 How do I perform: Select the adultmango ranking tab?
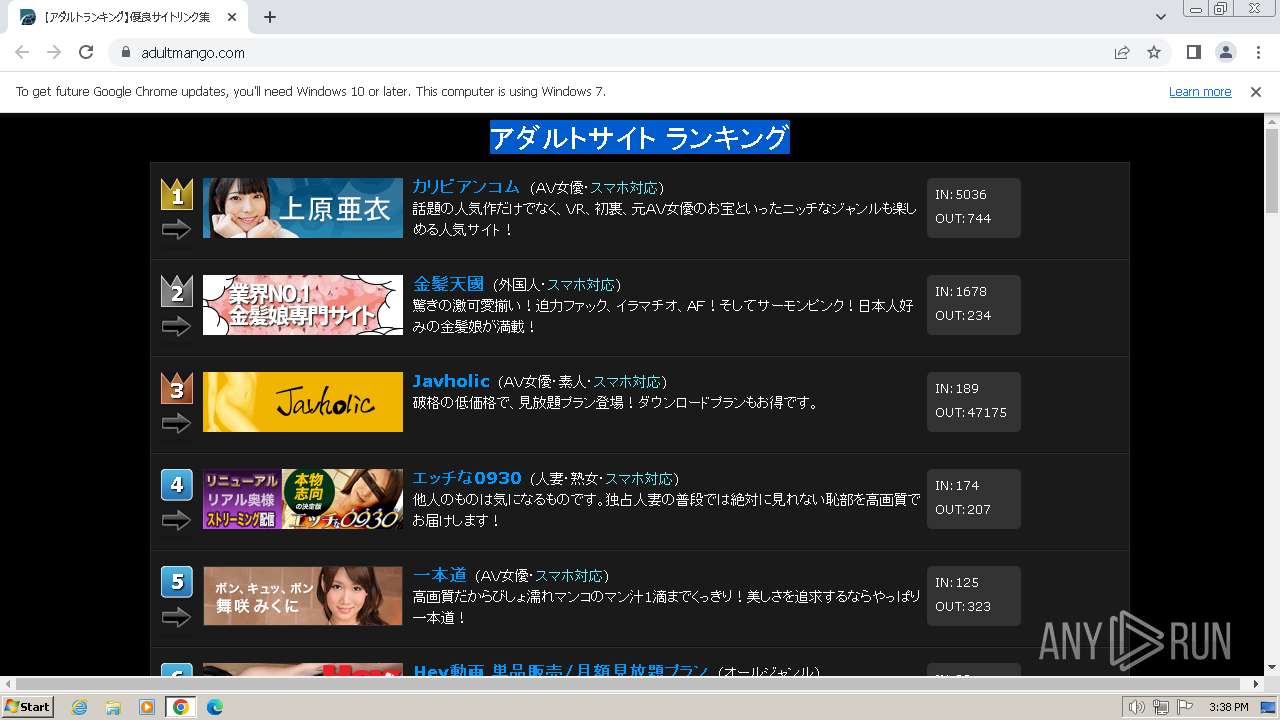click(x=128, y=17)
